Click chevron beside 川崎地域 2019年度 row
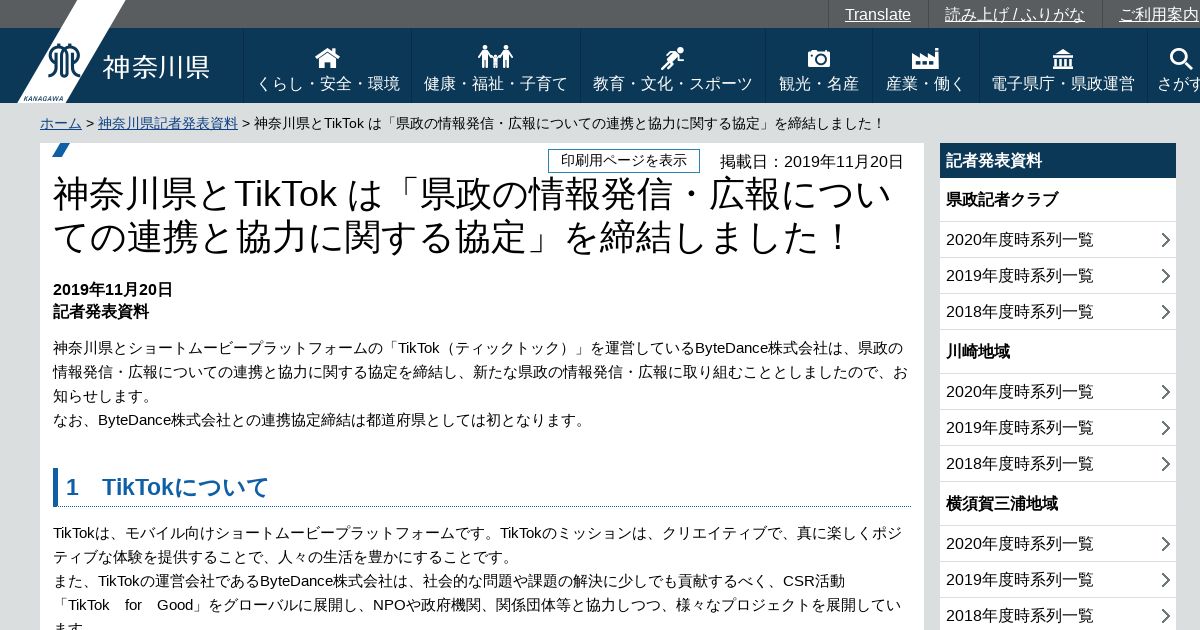 (x=1165, y=428)
